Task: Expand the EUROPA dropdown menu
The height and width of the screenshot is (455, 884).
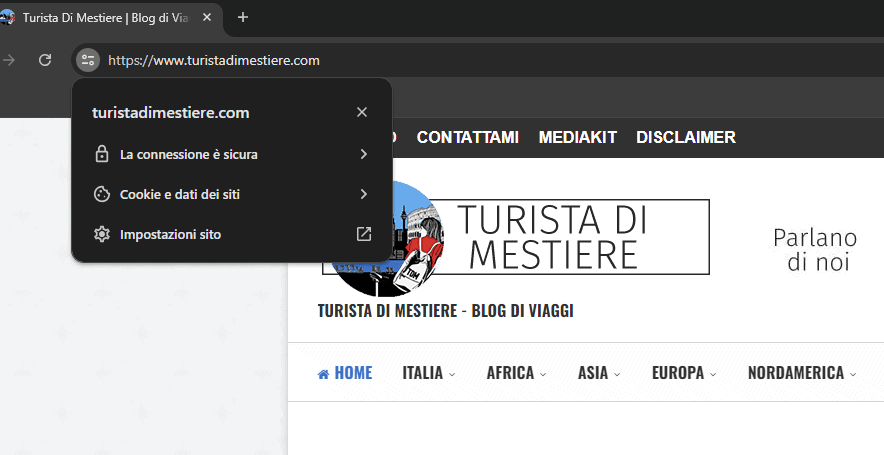Action: [x=684, y=373]
